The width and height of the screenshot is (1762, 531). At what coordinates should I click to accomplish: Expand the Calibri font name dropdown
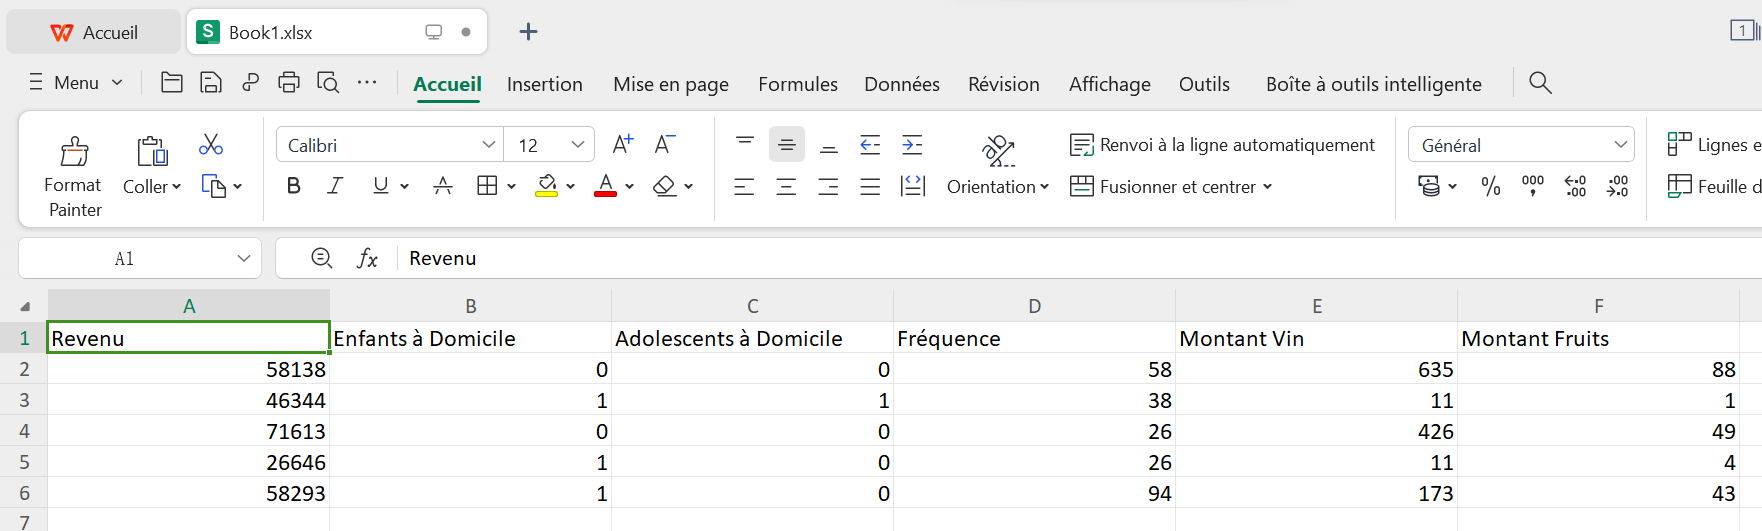[488, 145]
